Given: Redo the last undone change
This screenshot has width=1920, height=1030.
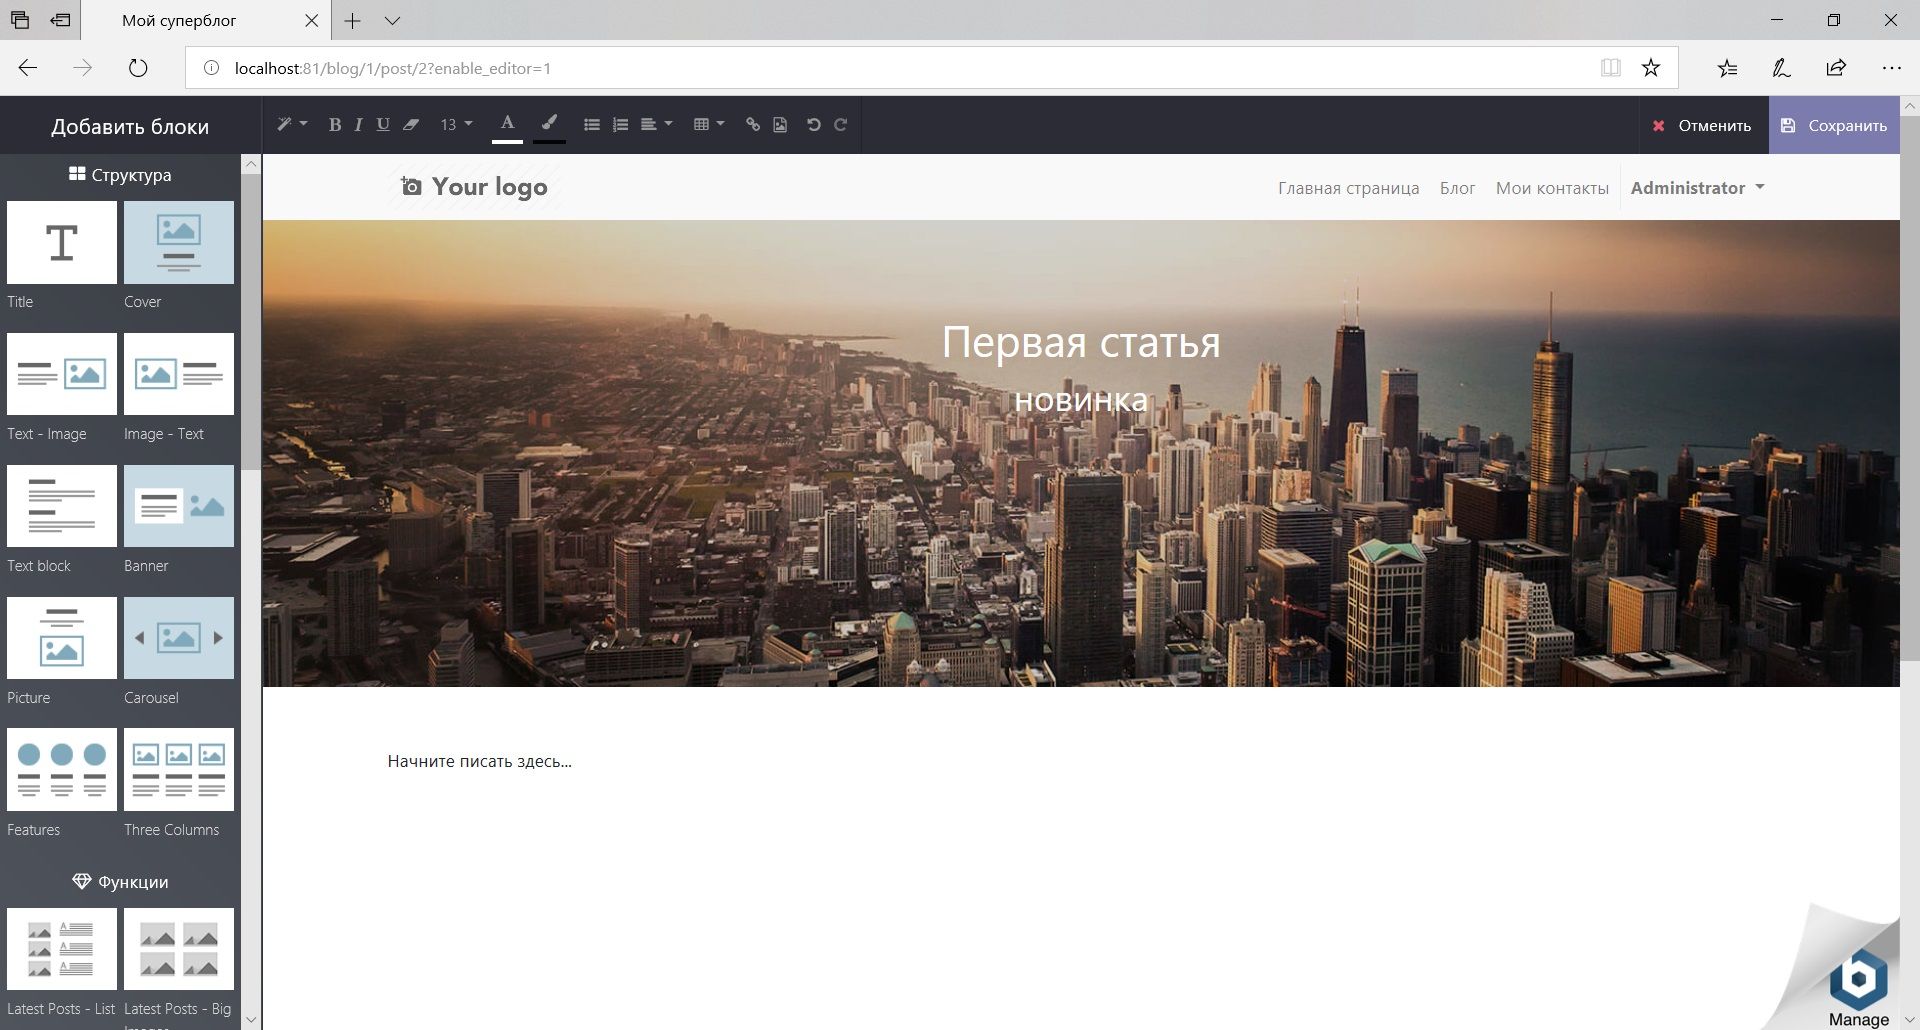Looking at the screenshot, I should pyautogui.click(x=840, y=124).
